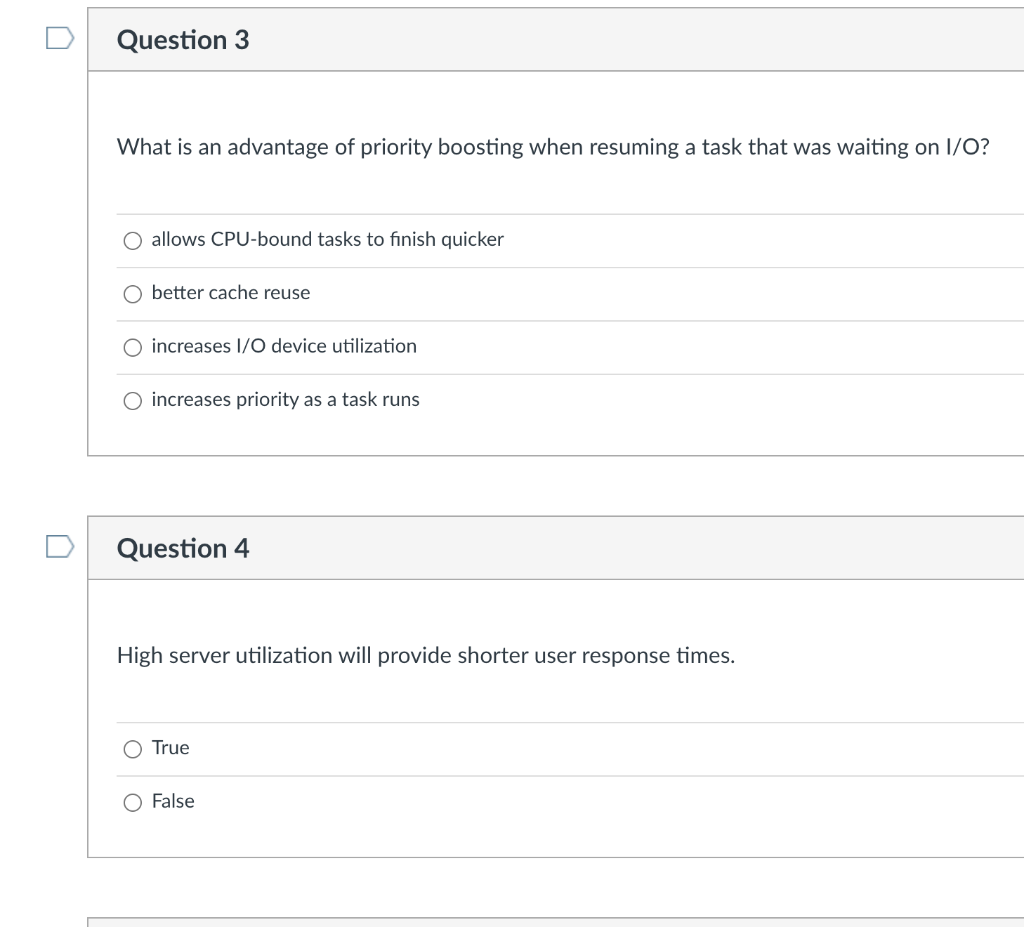
Task: Click the 'Question 4' heading
Action: tap(183, 548)
